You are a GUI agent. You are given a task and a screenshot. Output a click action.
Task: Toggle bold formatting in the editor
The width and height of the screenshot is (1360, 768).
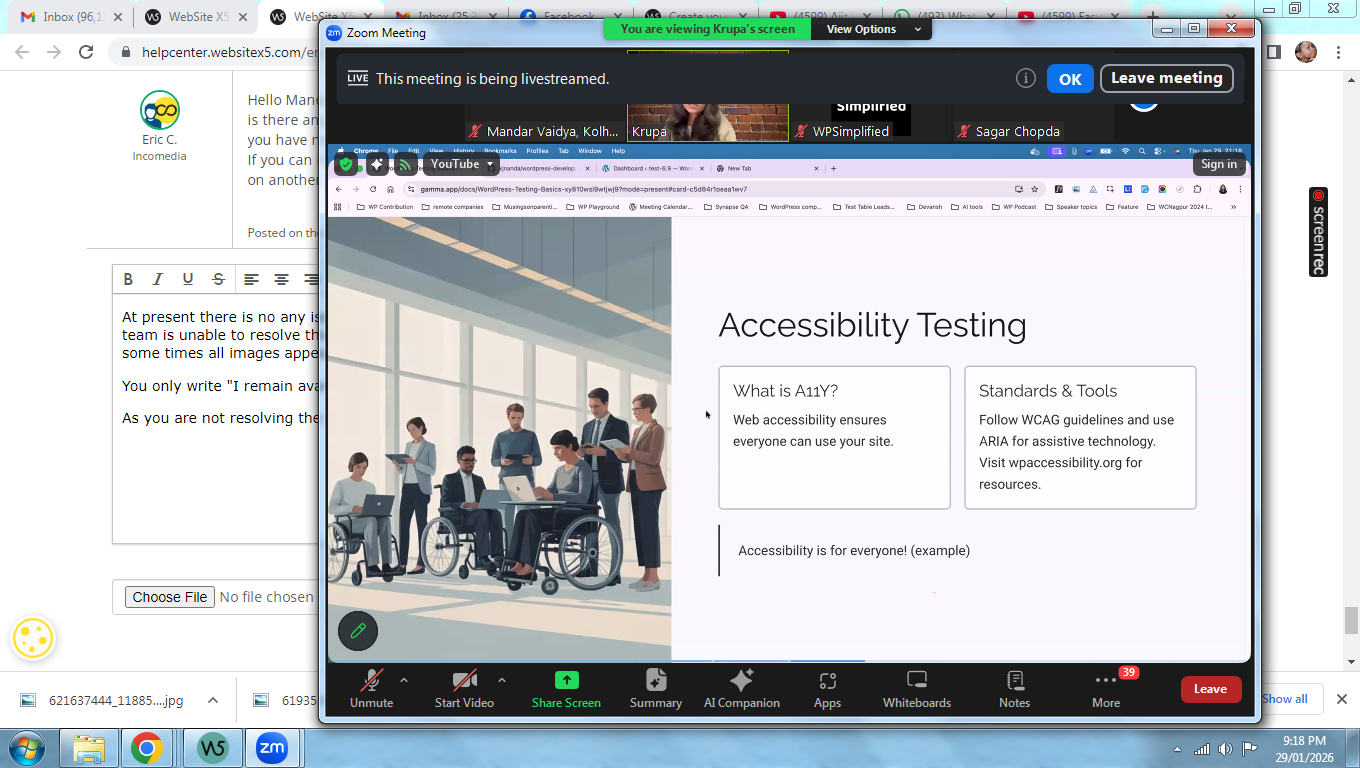(128, 280)
